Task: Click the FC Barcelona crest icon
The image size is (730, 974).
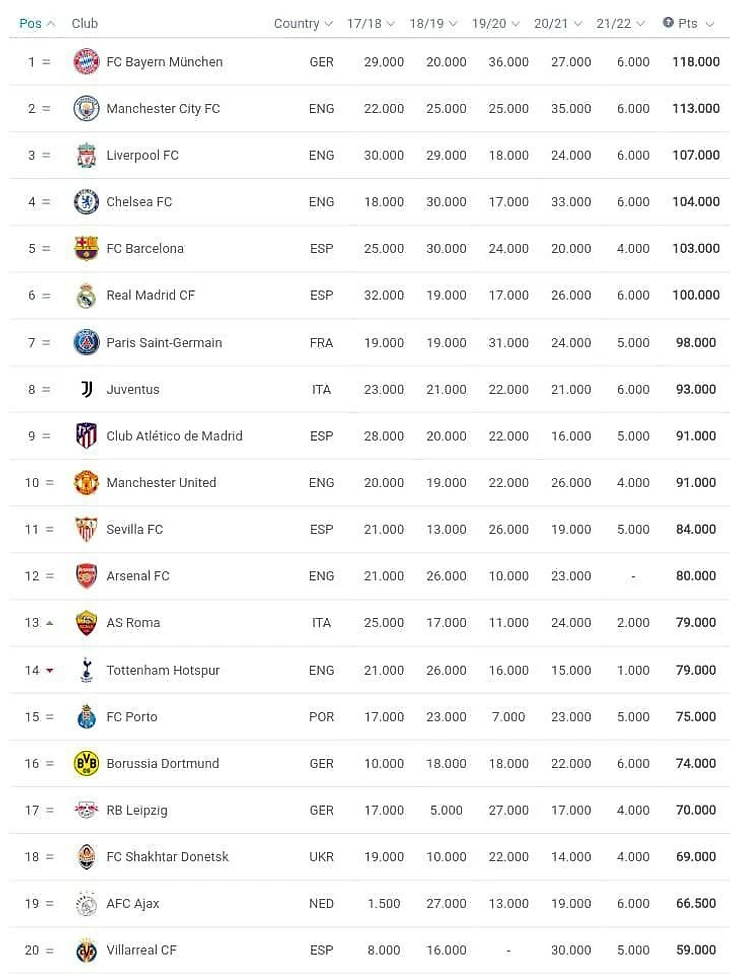Action: 86,248
